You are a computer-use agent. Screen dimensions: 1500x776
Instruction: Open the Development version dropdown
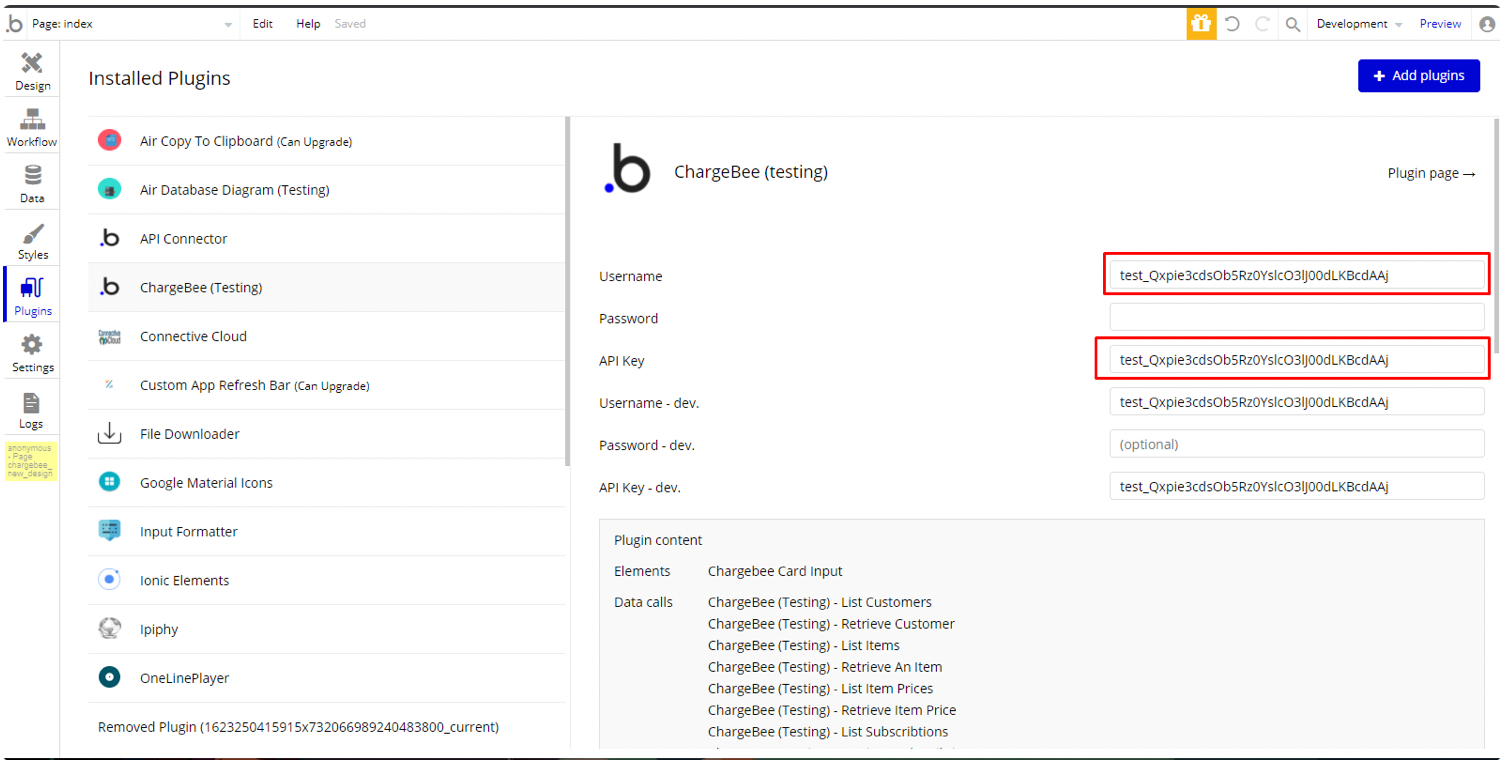[x=1359, y=24]
